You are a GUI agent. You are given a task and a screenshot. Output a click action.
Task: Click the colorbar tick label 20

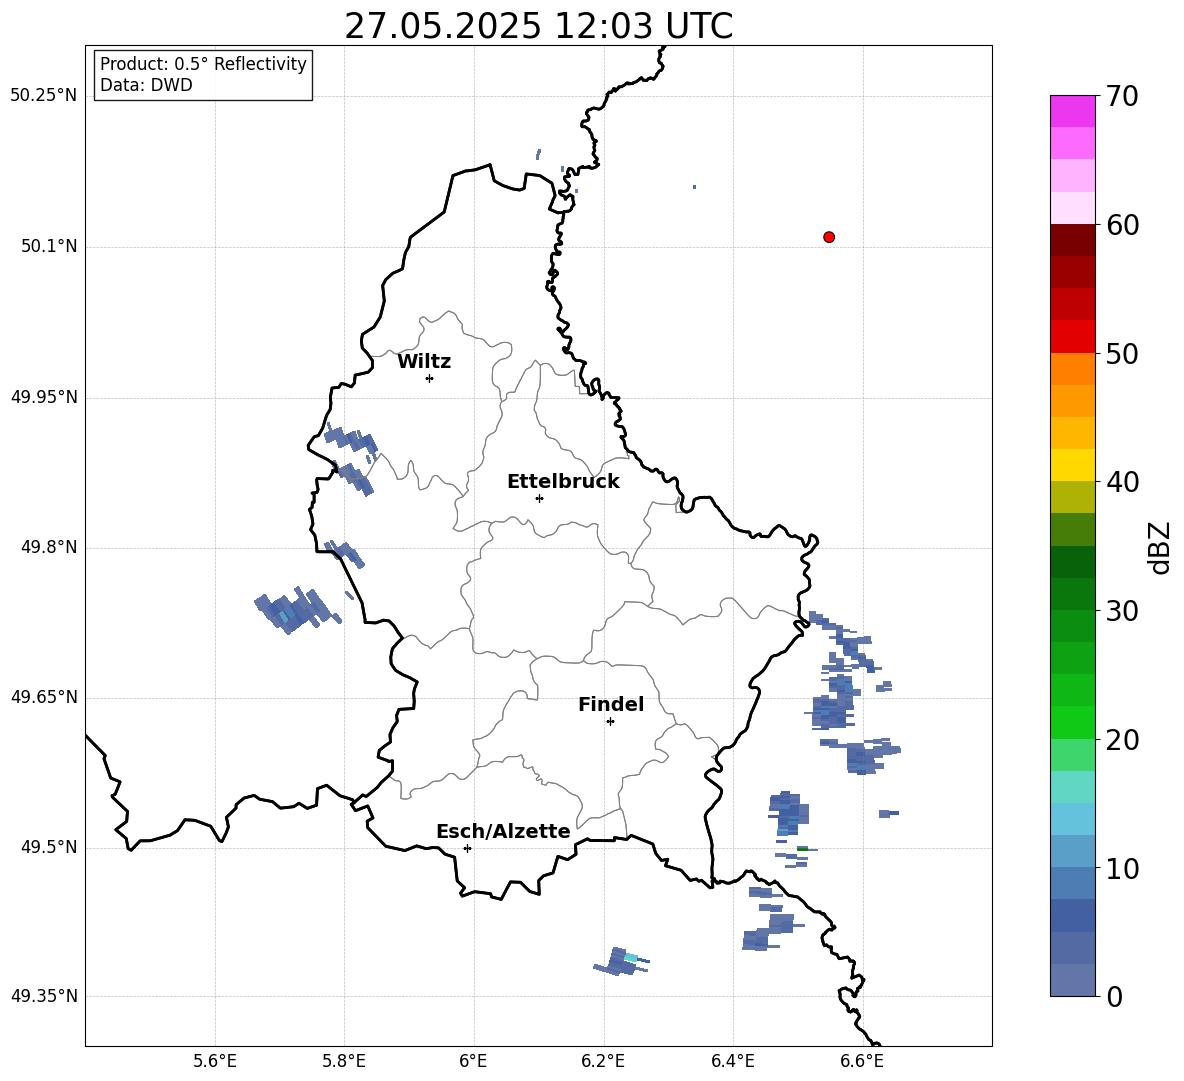coord(1122,740)
